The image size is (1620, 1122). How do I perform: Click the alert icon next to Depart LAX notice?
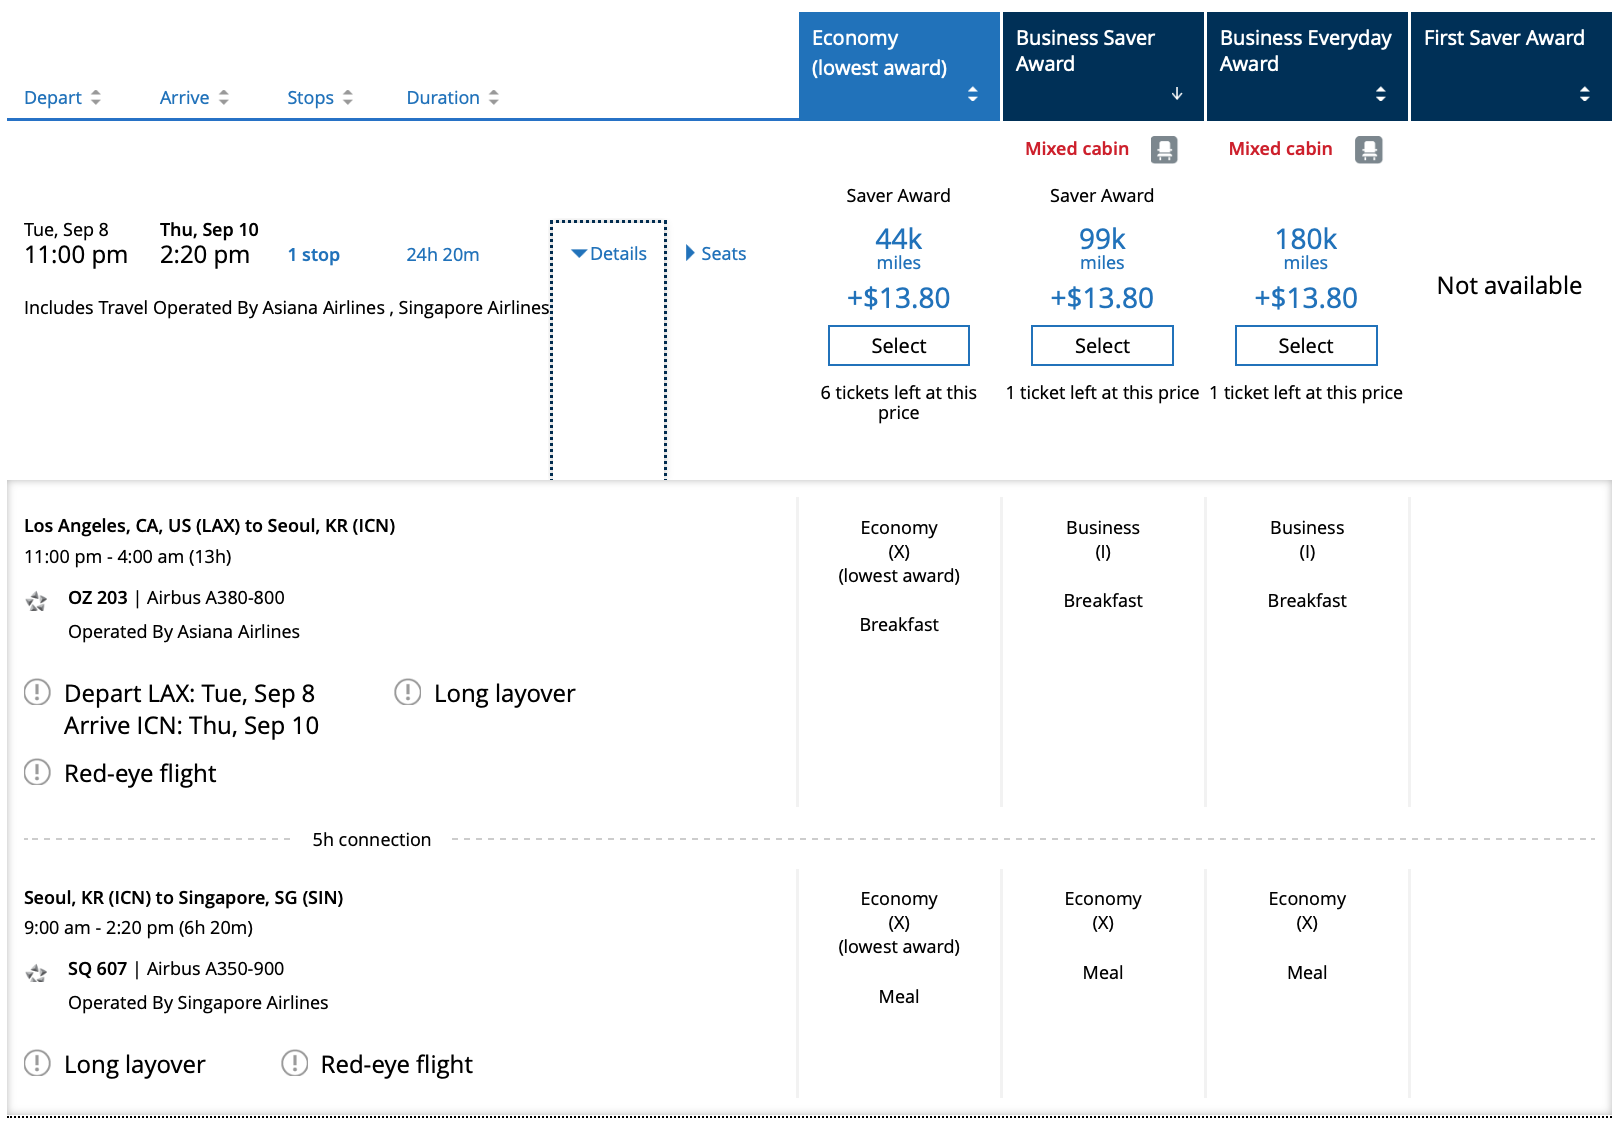tap(37, 692)
